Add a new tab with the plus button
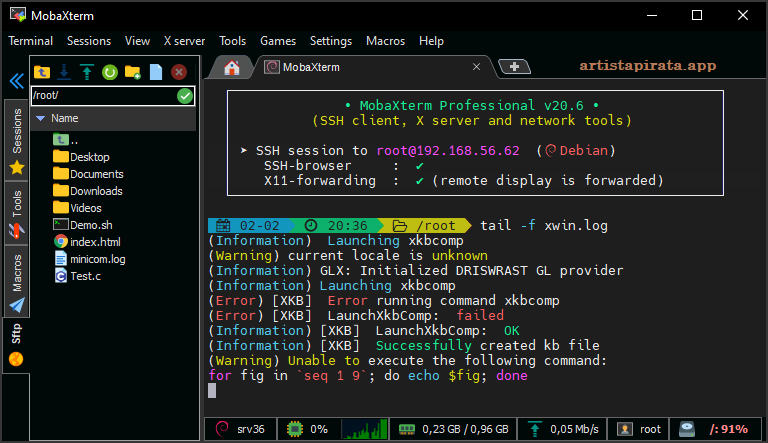This screenshot has height=443, width=768. click(514, 67)
